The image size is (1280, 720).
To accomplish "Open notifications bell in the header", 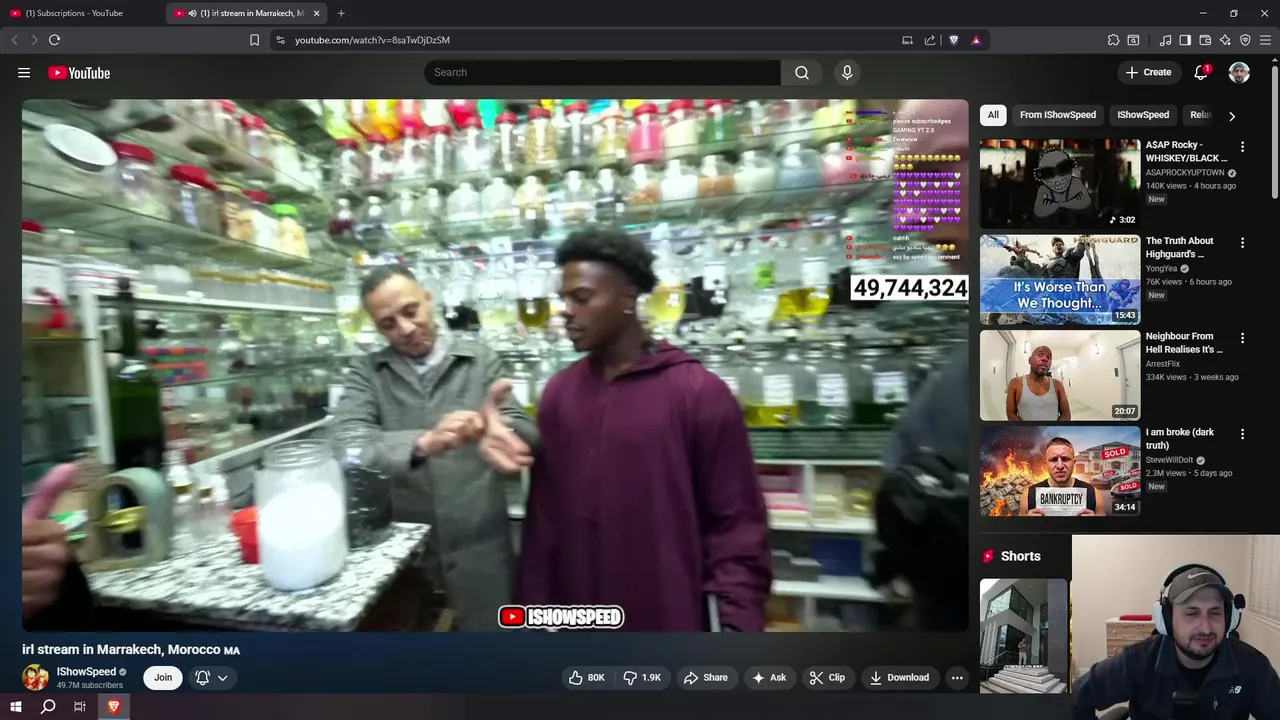I will coord(1201,72).
